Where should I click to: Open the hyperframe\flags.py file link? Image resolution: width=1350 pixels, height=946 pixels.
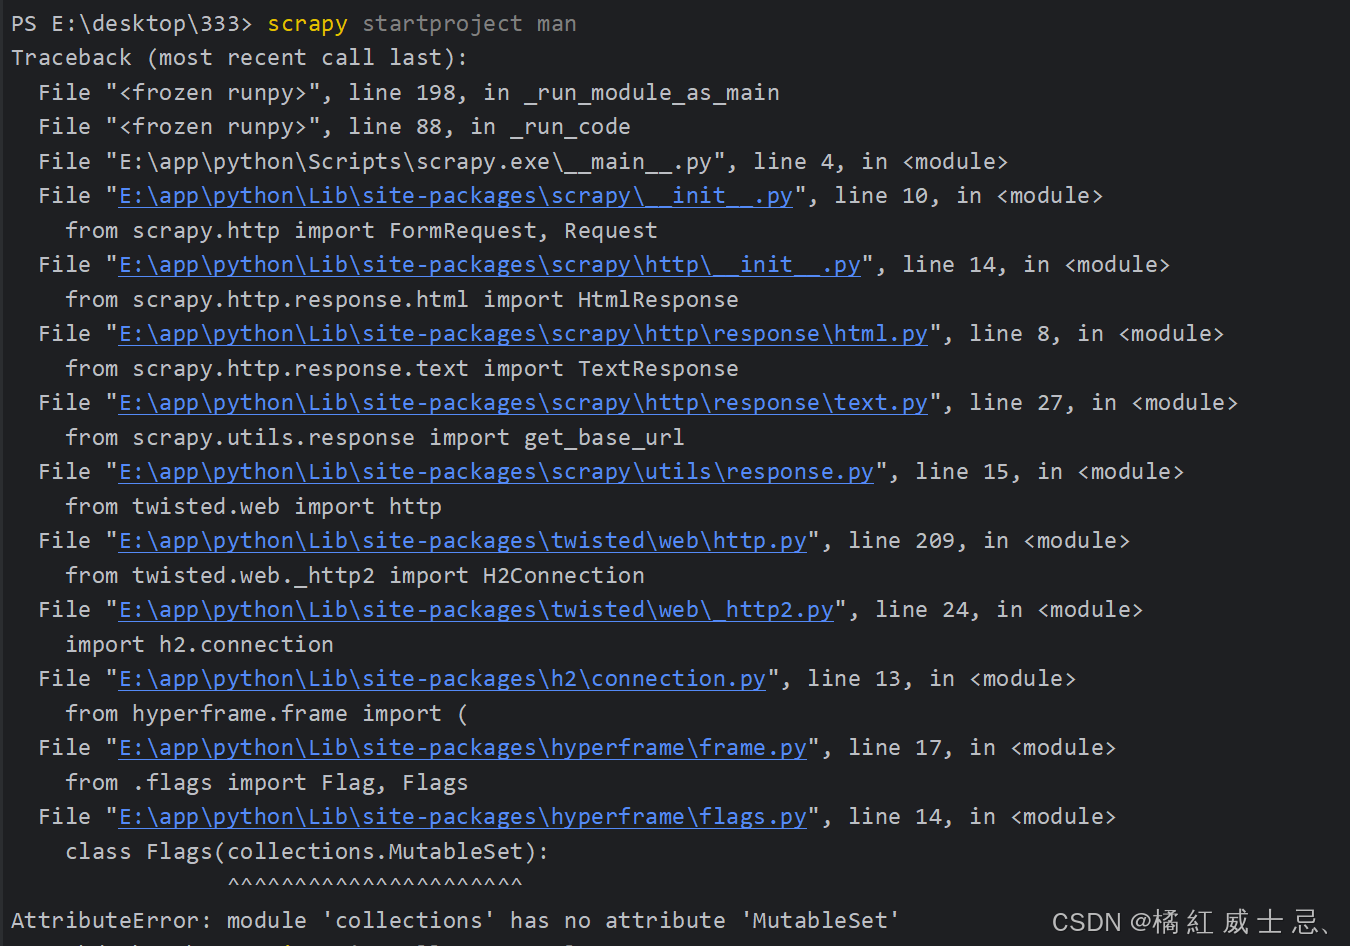tap(461, 816)
